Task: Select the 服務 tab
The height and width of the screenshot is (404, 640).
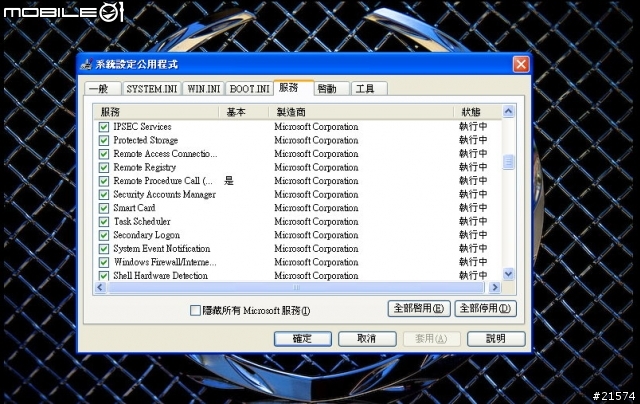Action: (293, 87)
